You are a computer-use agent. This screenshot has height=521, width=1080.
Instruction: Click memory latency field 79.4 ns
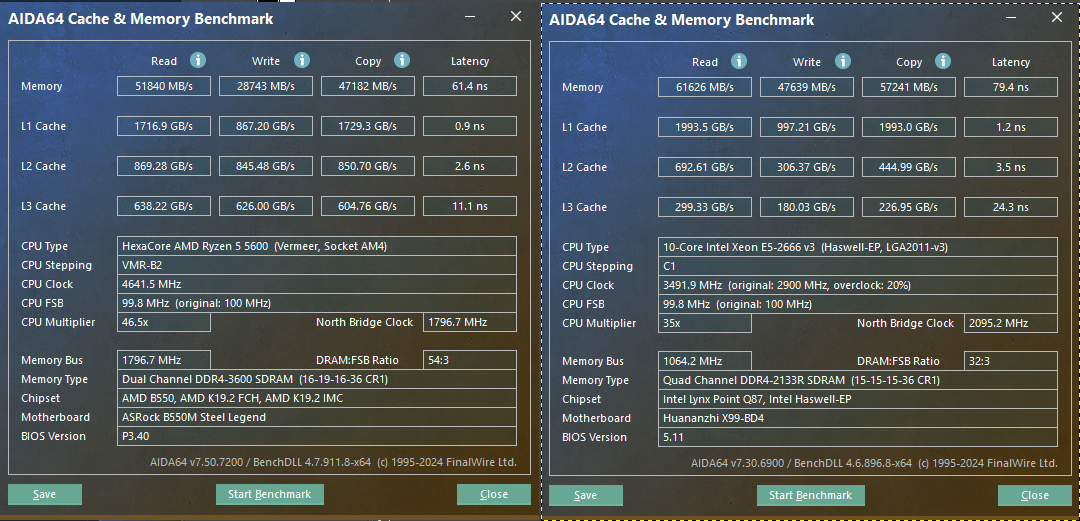click(1010, 87)
